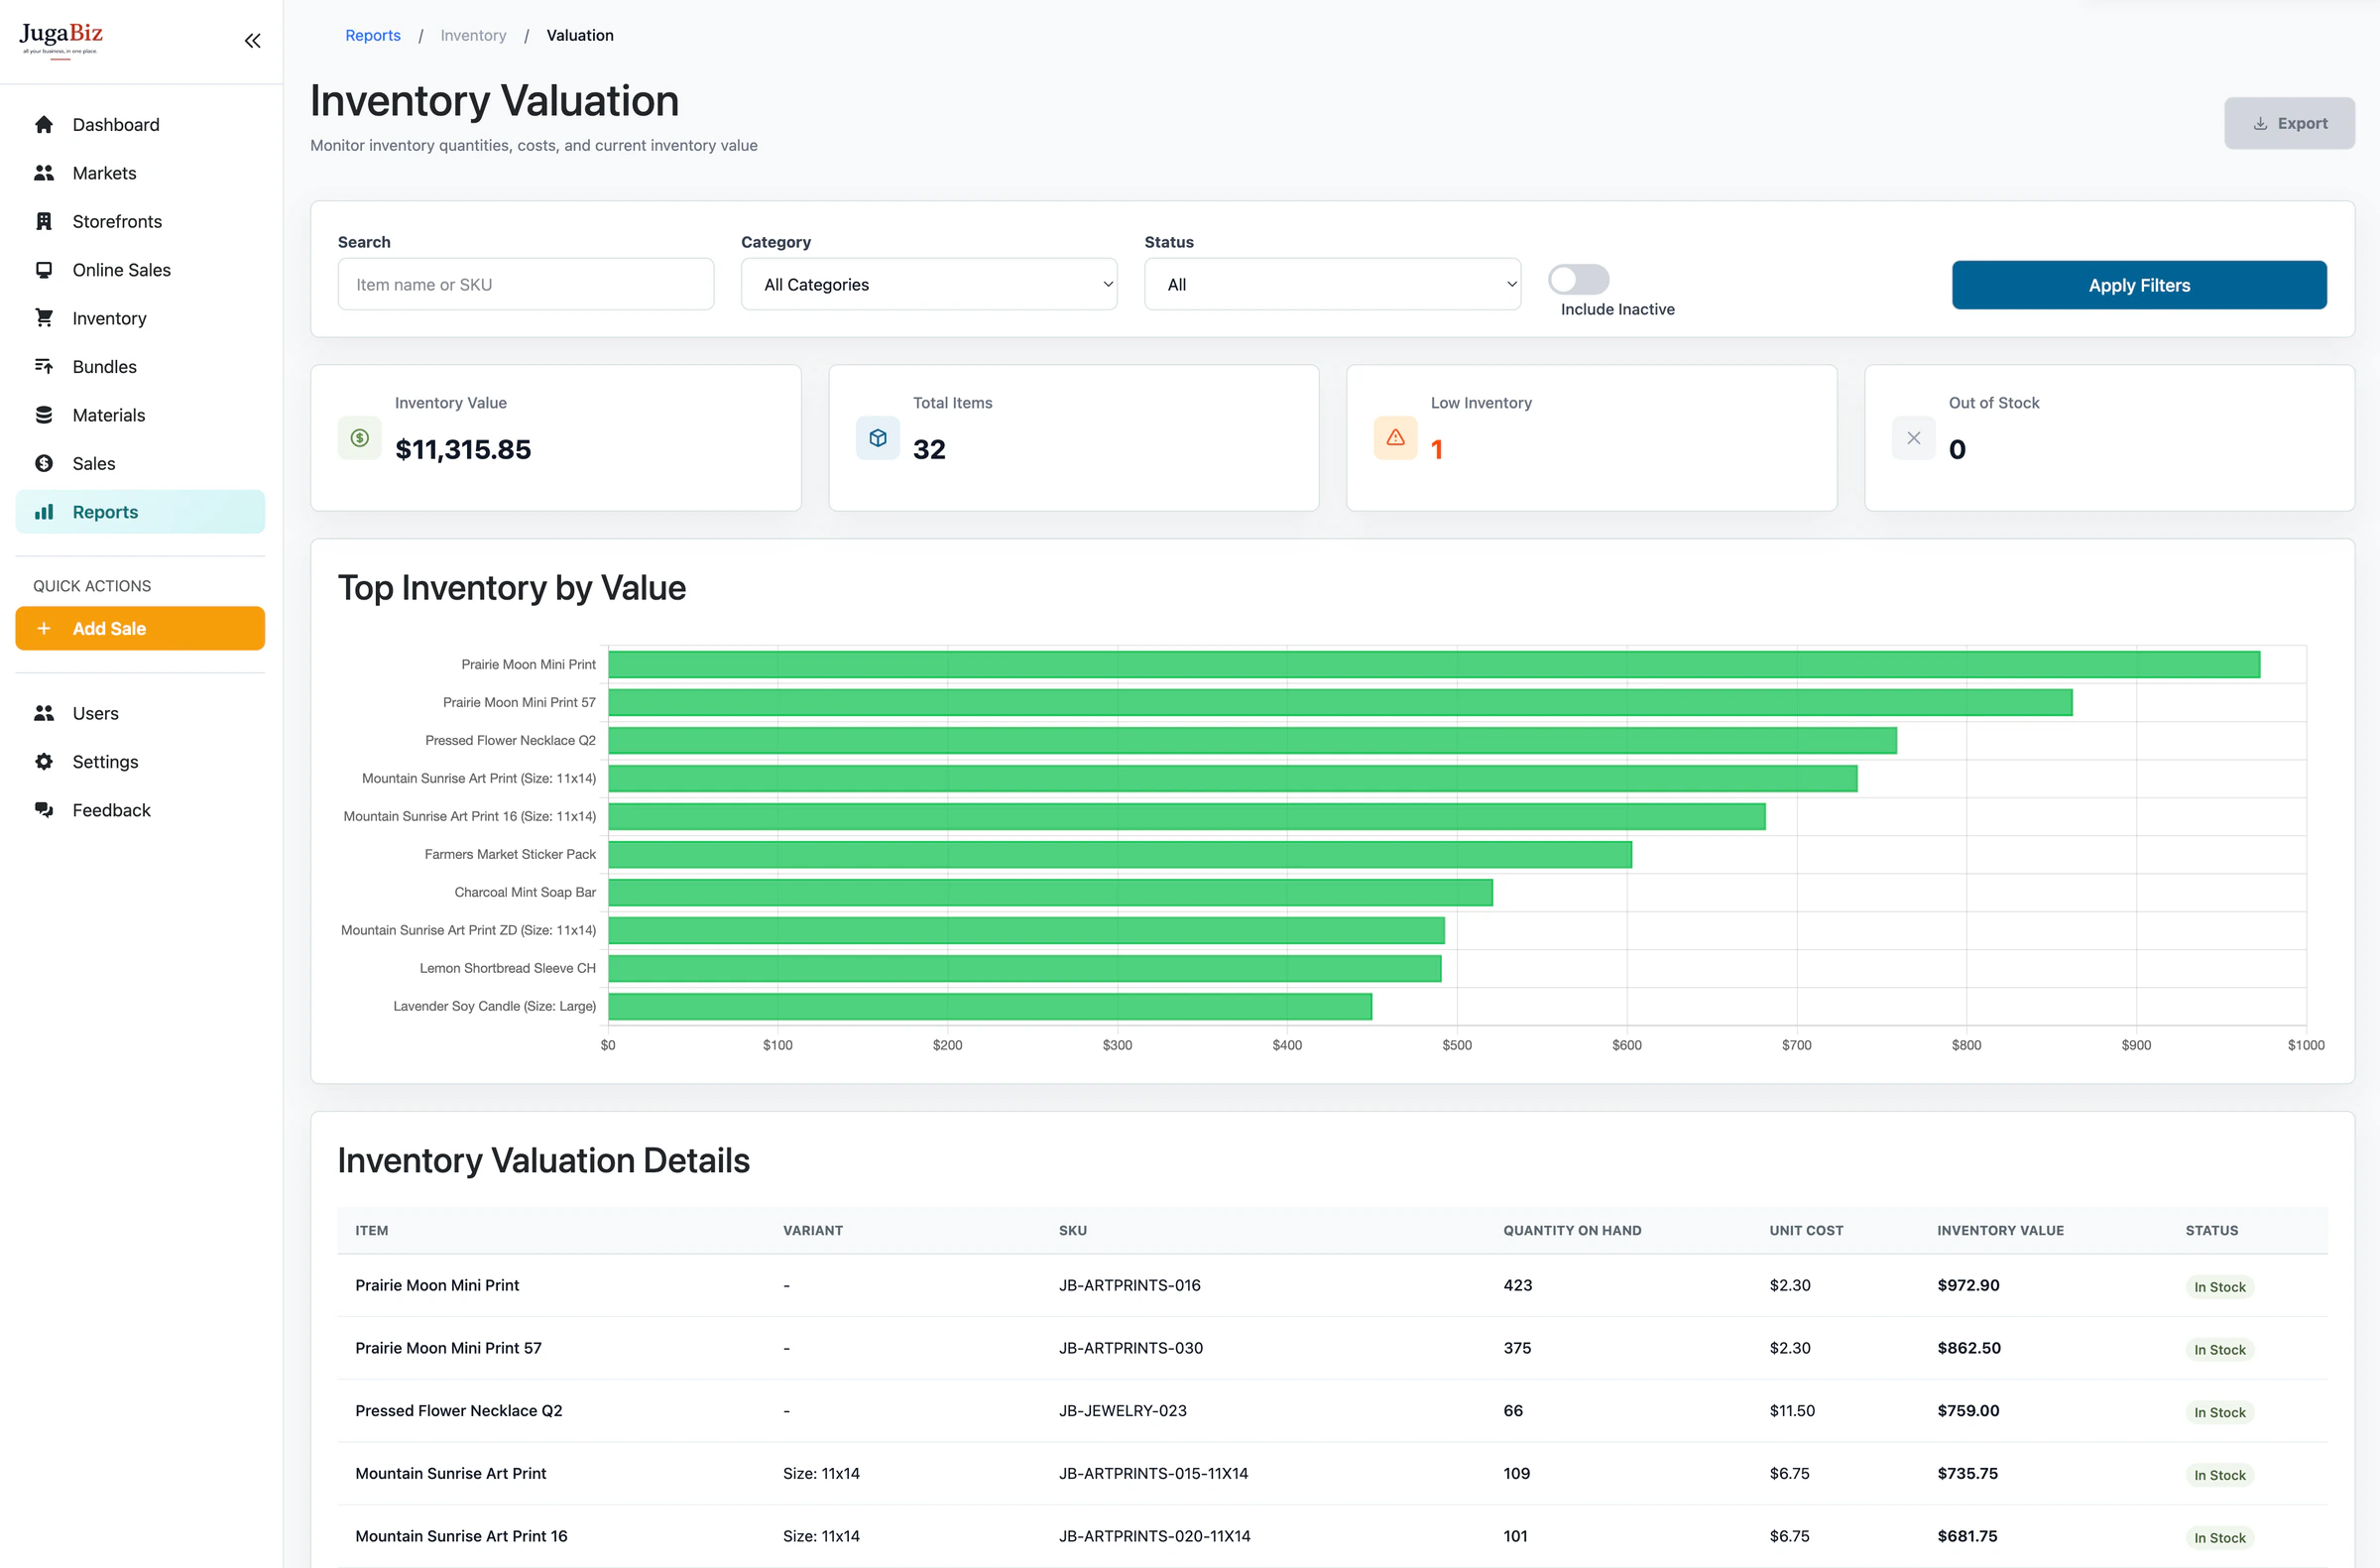Click the Total Items count 32
Image resolution: width=2380 pixels, height=1568 pixels.
click(x=929, y=450)
